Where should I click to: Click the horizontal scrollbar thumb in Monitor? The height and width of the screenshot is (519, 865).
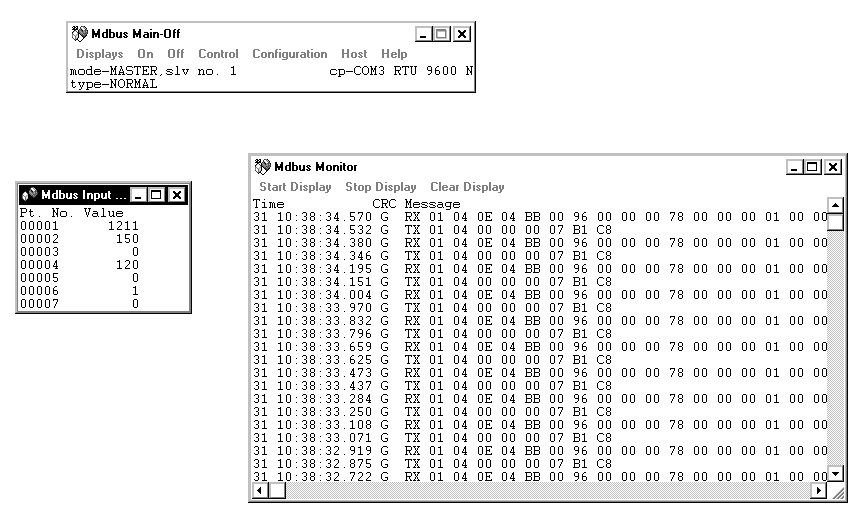click(277, 490)
